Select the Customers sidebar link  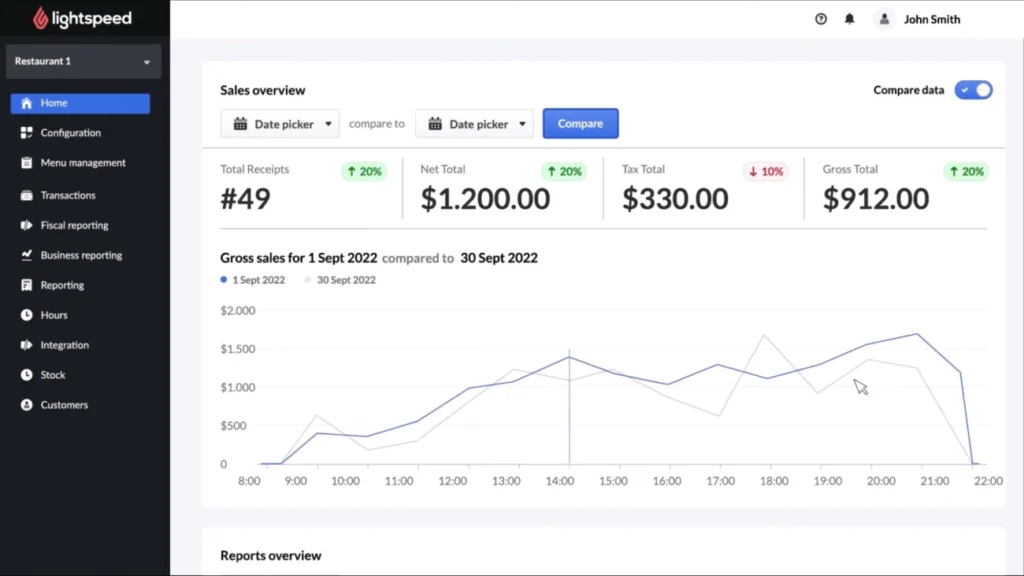pyautogui.click(x=64, y=405)
